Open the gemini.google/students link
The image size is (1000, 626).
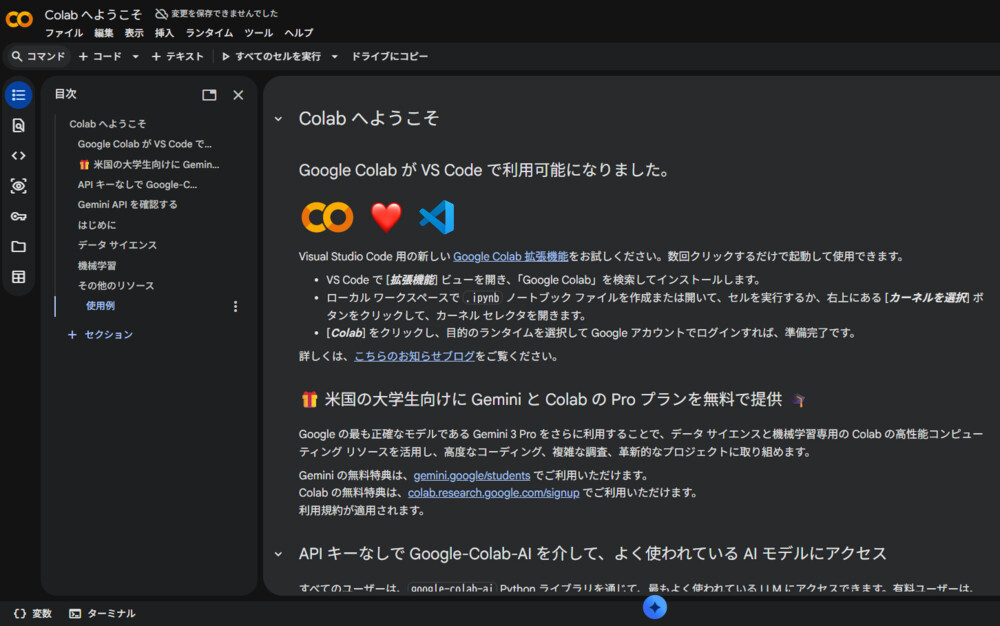tap(471, 476)
